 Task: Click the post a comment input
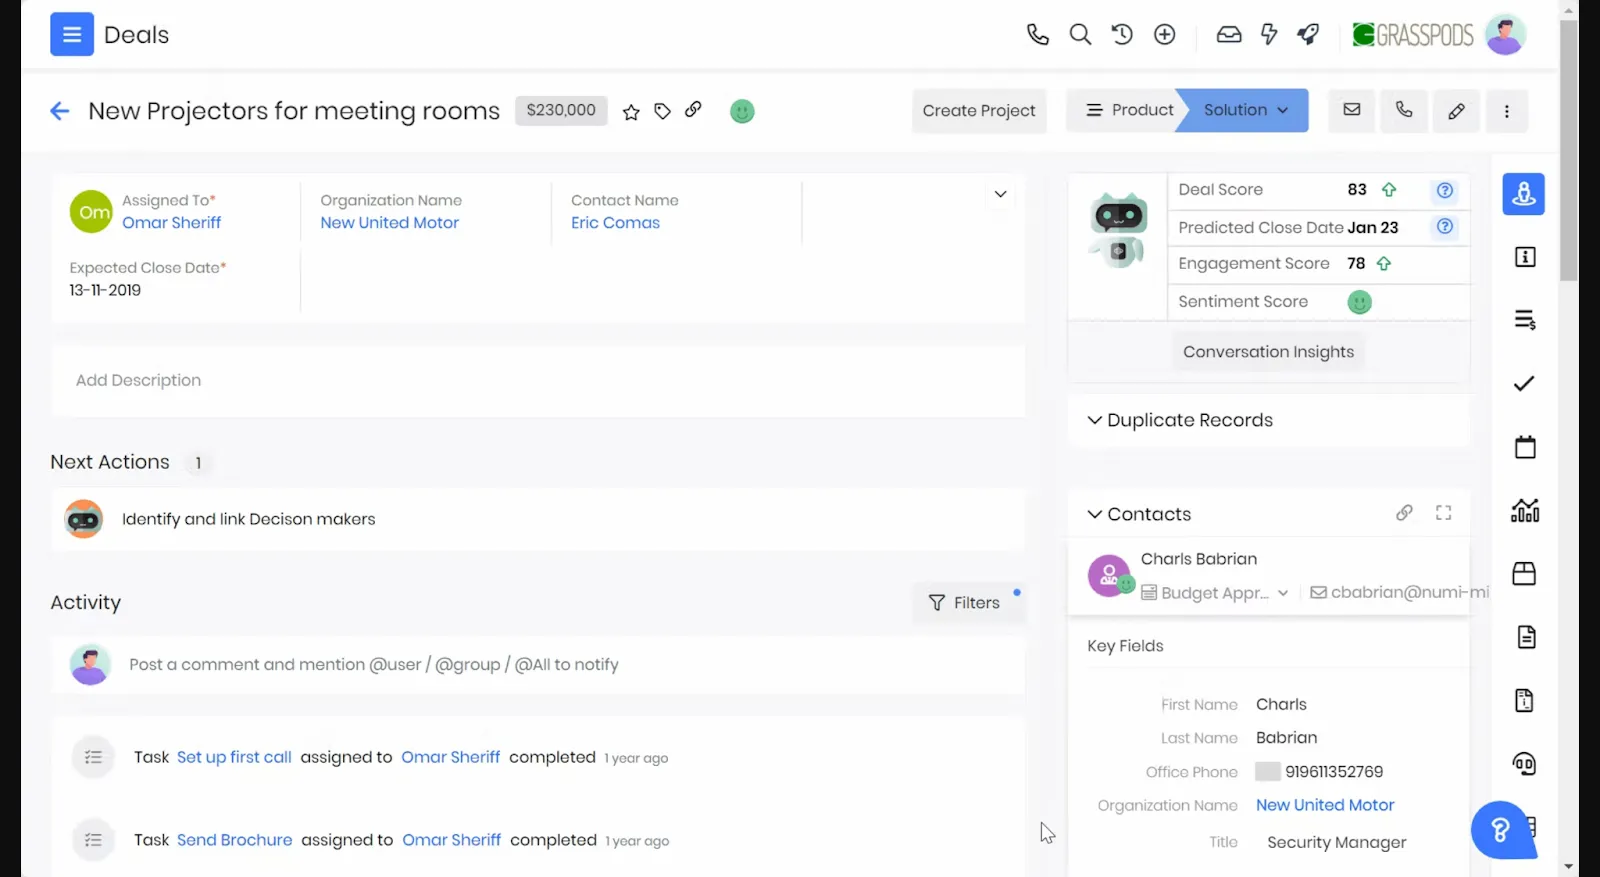(x=538, y=665)
